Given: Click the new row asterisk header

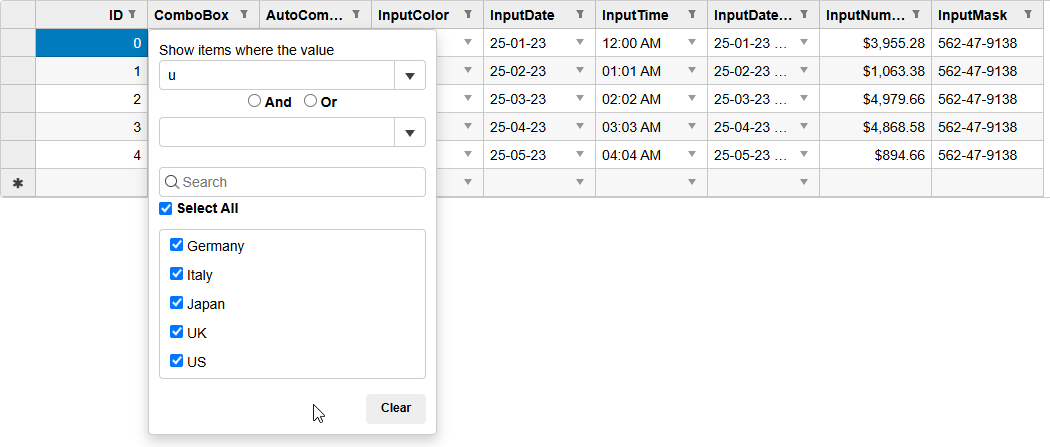Looking at the screenshot, I should pos(18,183).
